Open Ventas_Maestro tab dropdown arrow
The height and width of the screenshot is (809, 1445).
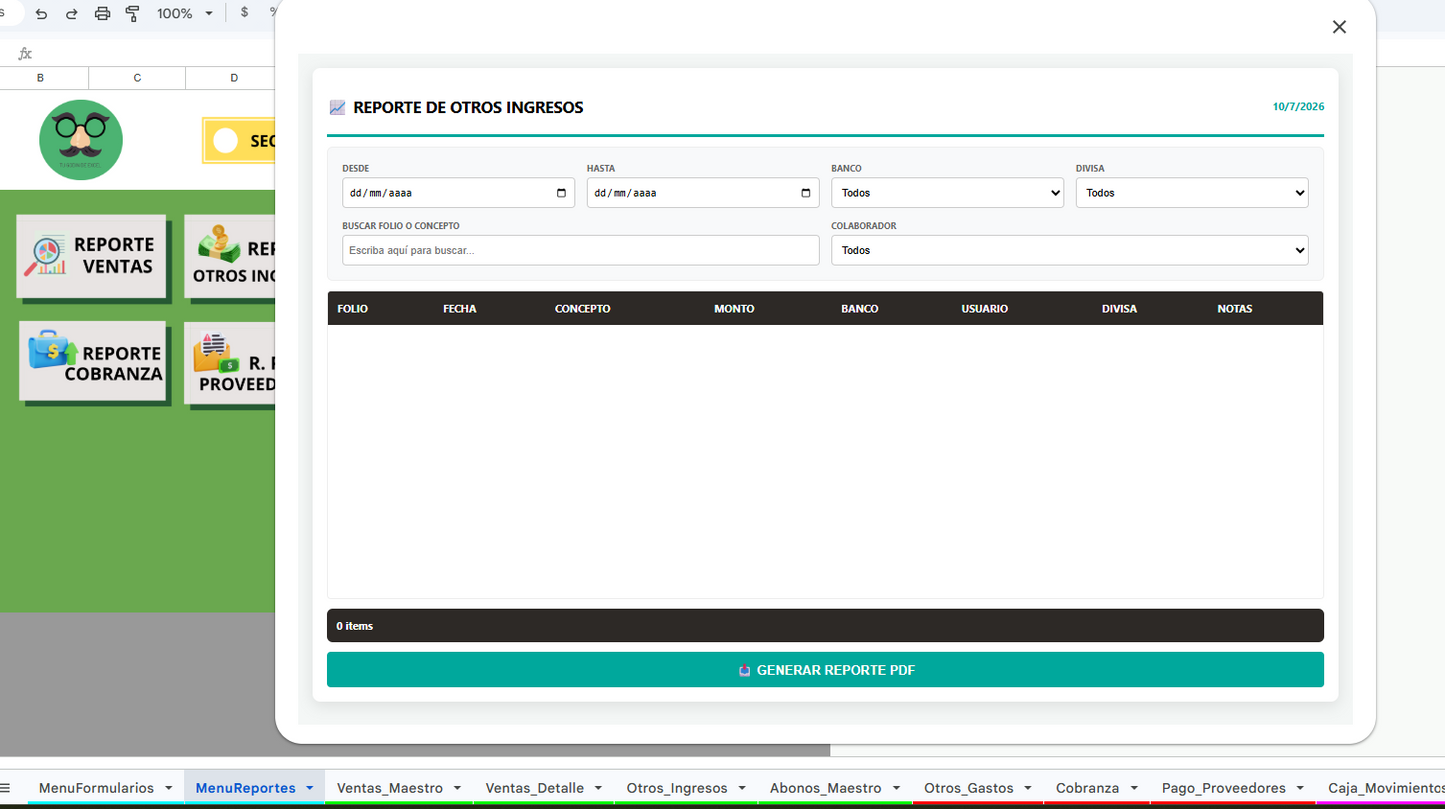click(457, 788)
